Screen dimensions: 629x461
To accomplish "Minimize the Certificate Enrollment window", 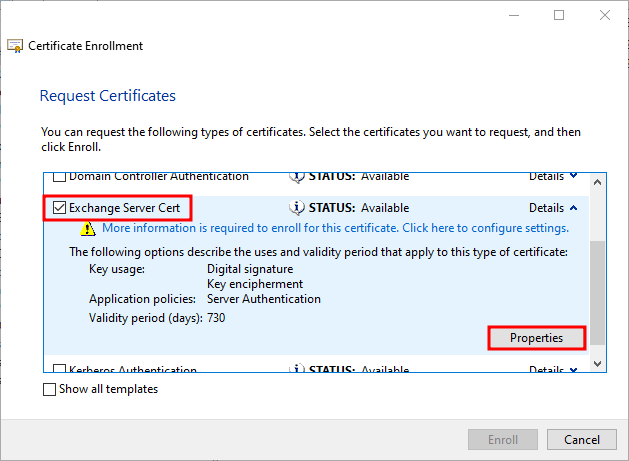I will 514,15.
